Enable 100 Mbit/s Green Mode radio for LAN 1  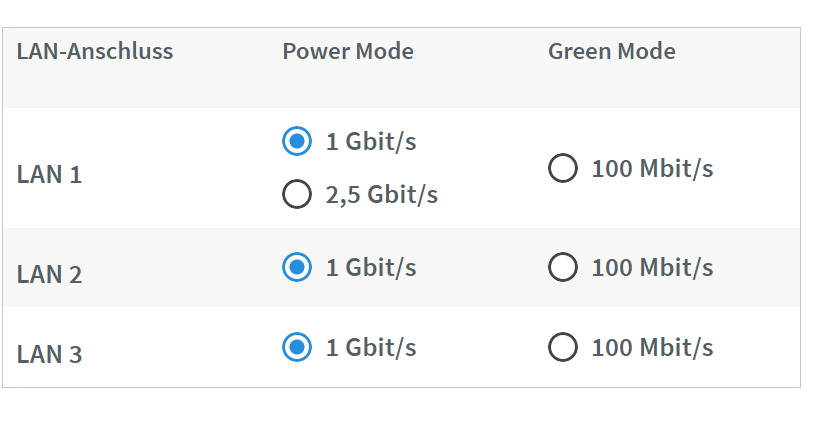(x=563, y=168)
